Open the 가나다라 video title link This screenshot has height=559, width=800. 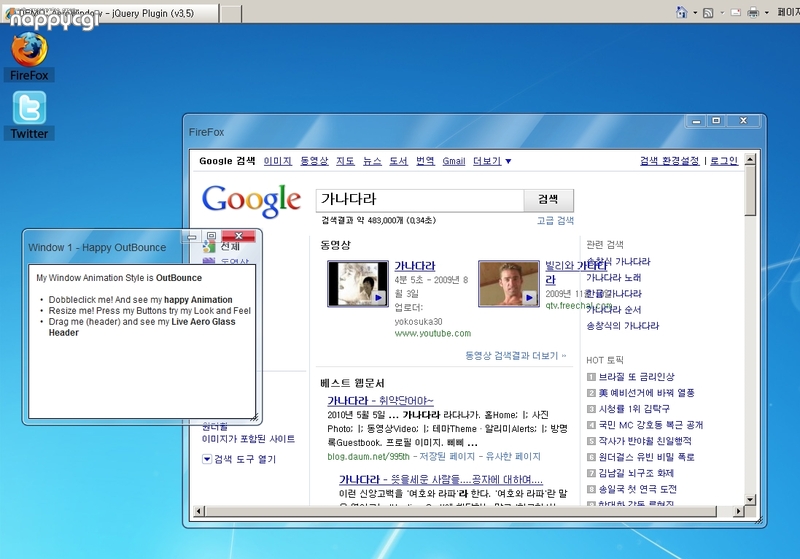pyautogui.click(x=415, y=266)
